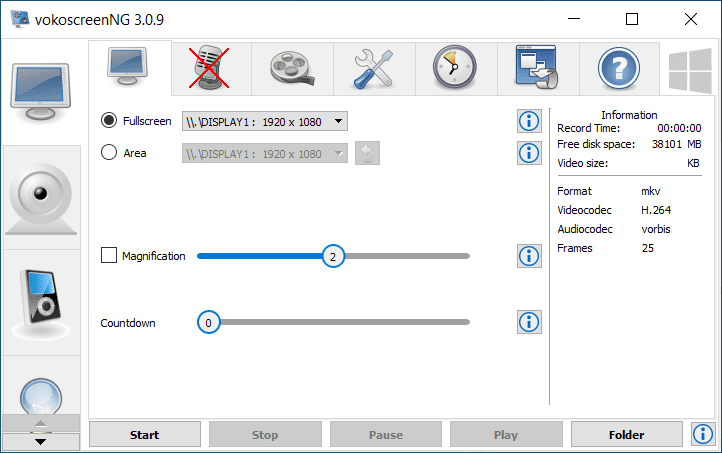Minimize the vokoscreenNG window
The width and height of the screenshot is (722, 453).
pos(574,19)
